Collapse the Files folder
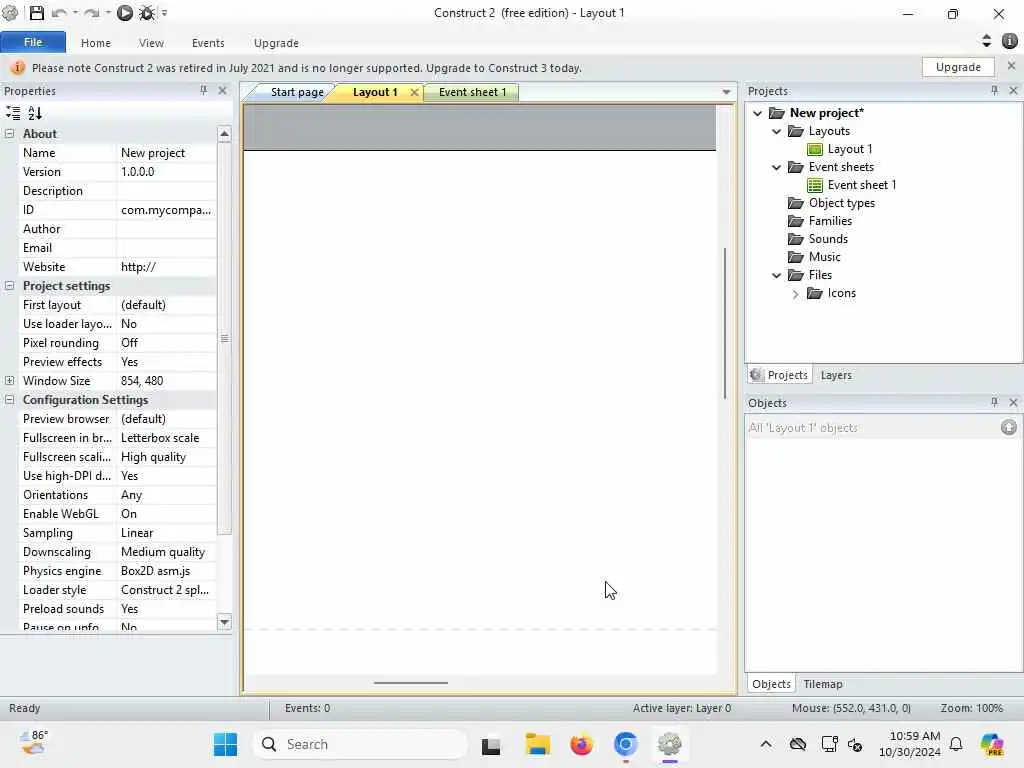Image resolution: width=1024 pixels, height=768 pixels. 776,275
